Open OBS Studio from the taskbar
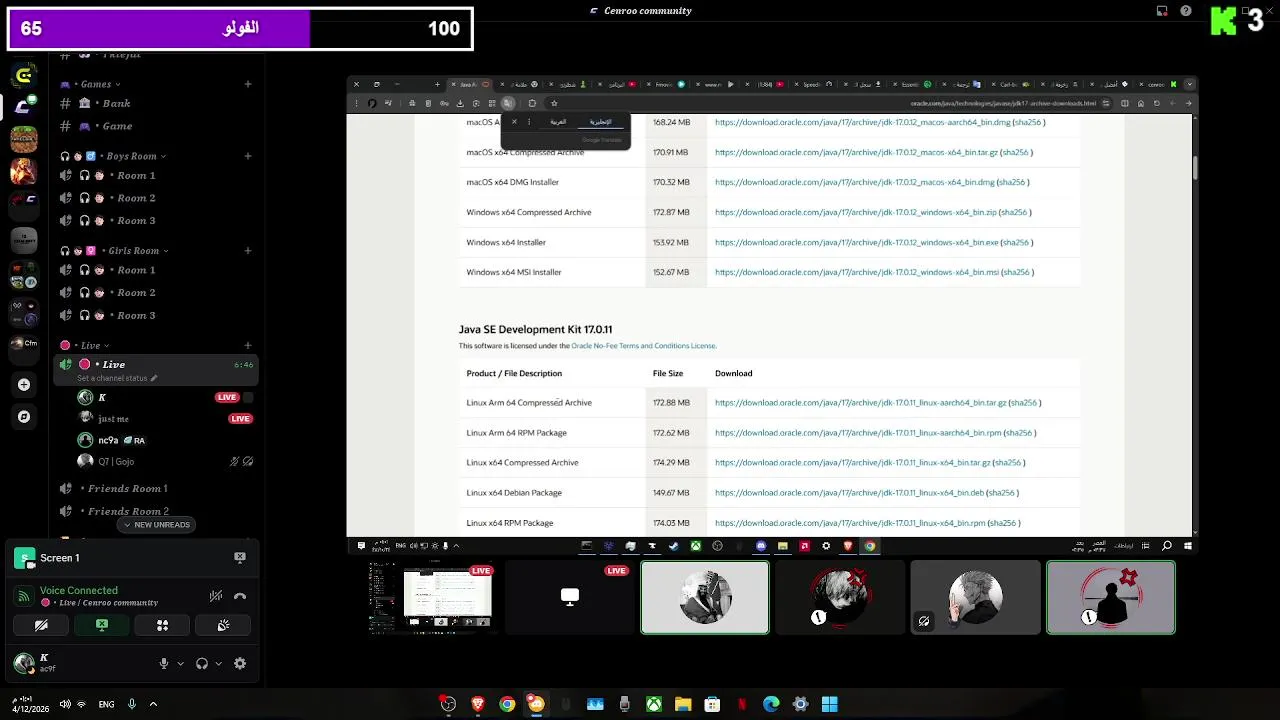 pyautogui.click(x=448, y=704)
